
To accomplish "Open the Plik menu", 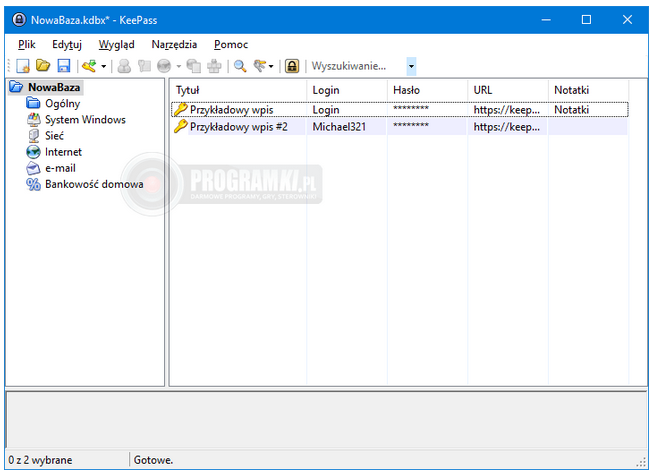I will (27, 44).
